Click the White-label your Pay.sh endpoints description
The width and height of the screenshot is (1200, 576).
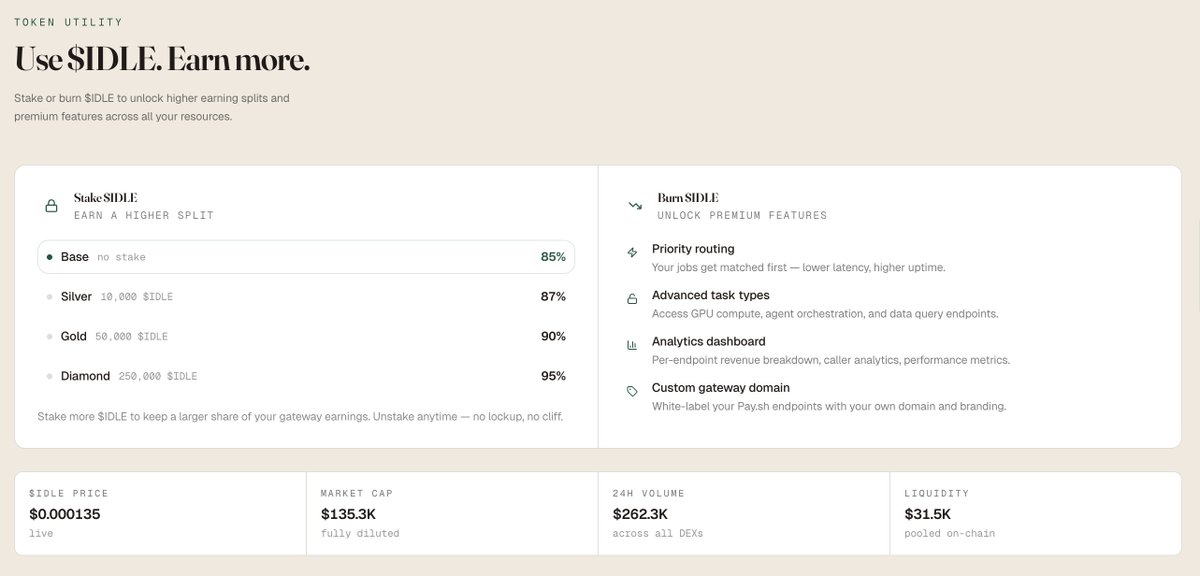pyautogui.click(x=829, y=406)
